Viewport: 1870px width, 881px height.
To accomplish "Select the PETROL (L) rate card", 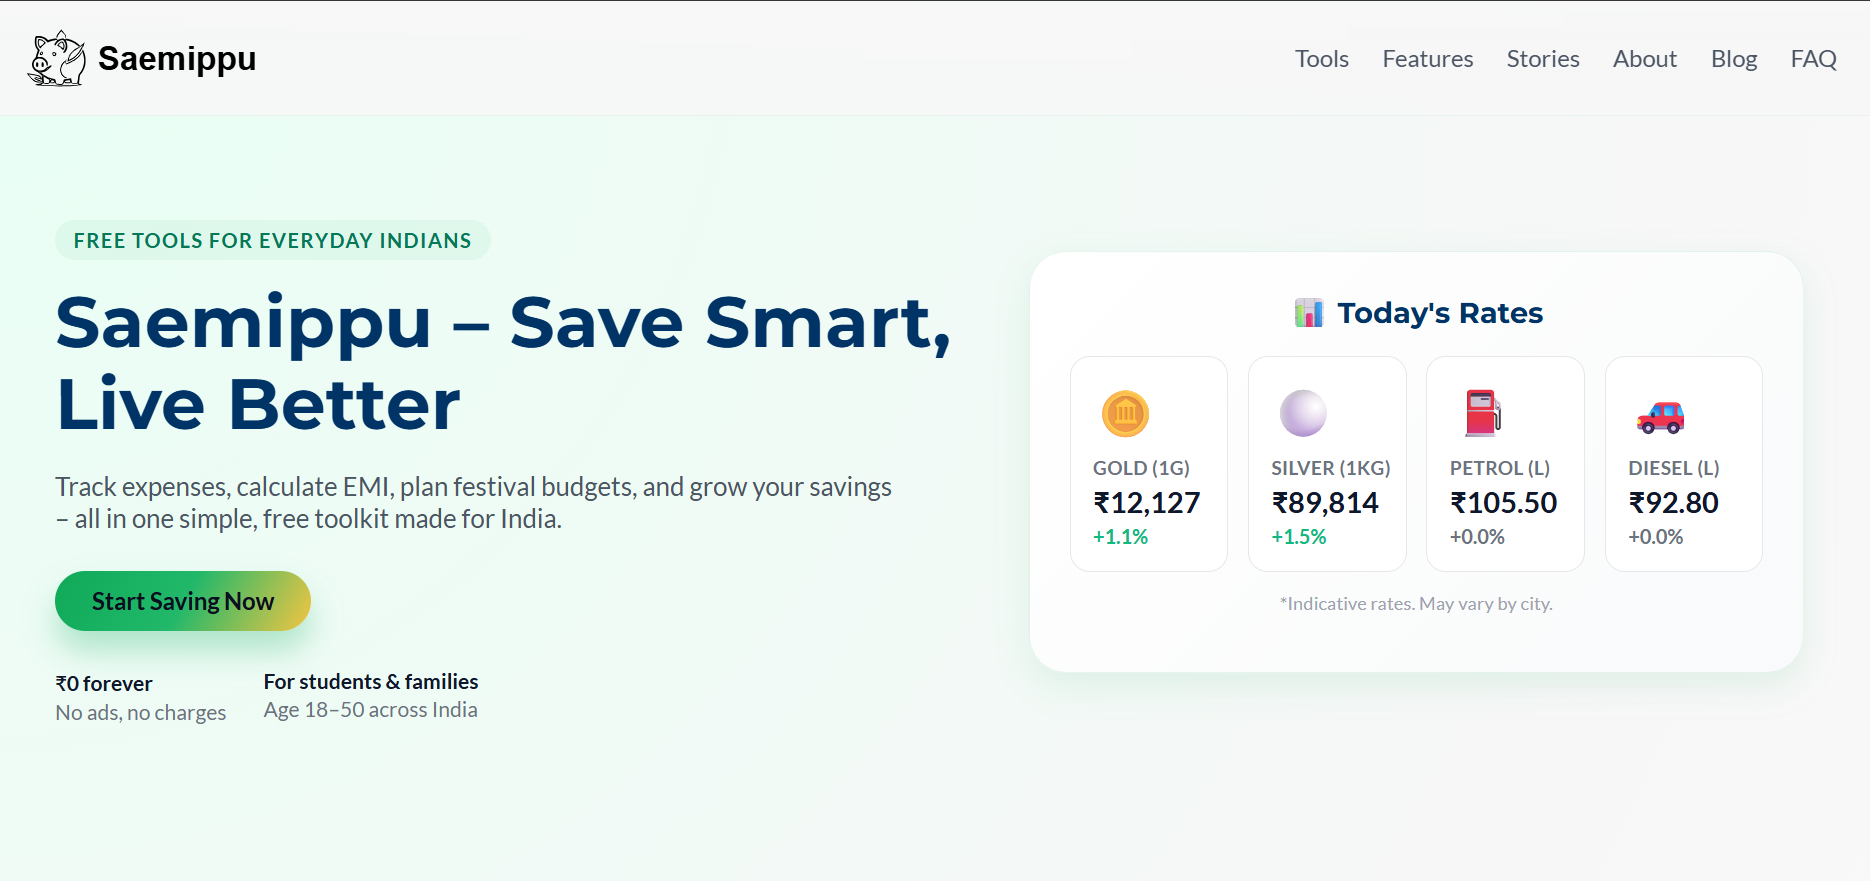I will [1504, 464].
